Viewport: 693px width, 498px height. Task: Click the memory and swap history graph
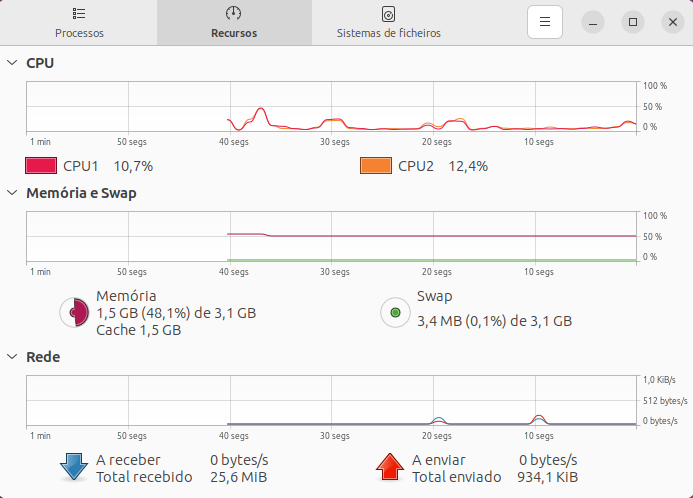(332, 237)
